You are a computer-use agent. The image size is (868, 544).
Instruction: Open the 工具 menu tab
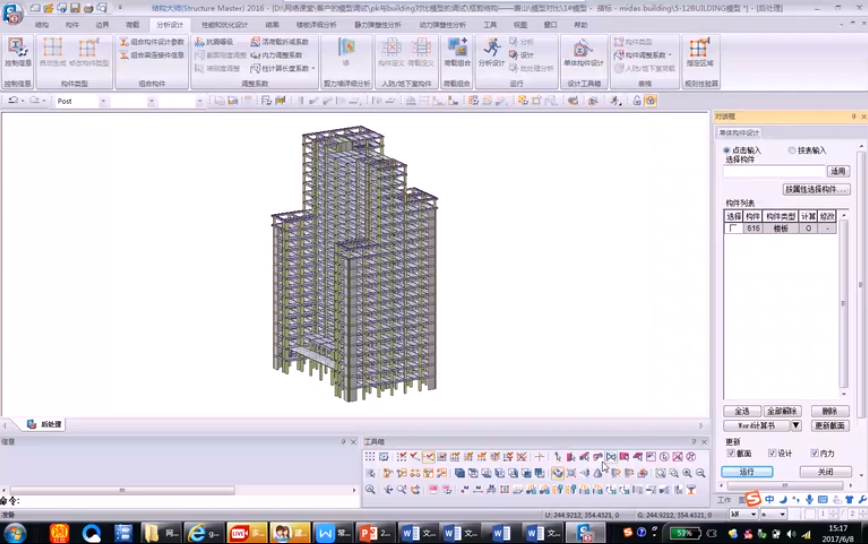(490, 25)
